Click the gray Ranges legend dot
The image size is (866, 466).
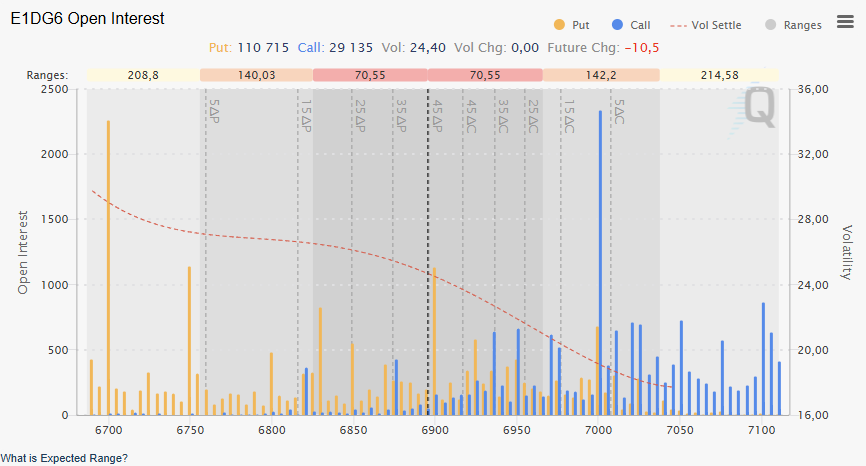[770, 25]
